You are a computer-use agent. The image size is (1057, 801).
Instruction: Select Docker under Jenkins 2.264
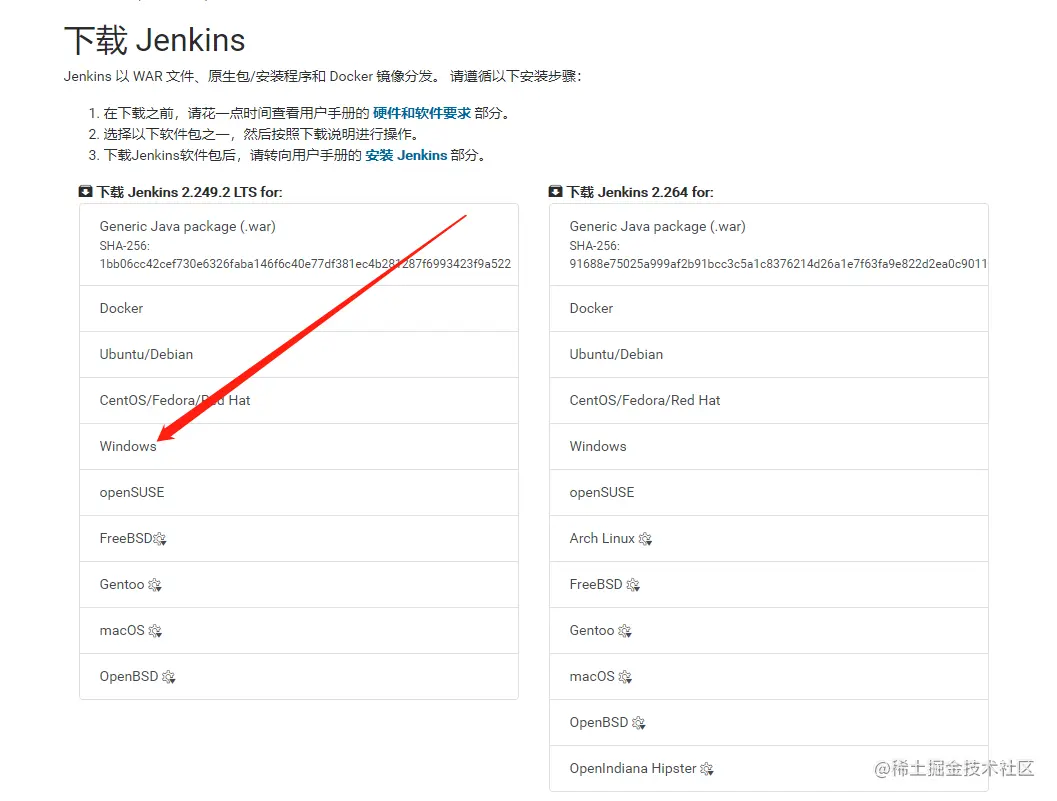click(768, 308)
